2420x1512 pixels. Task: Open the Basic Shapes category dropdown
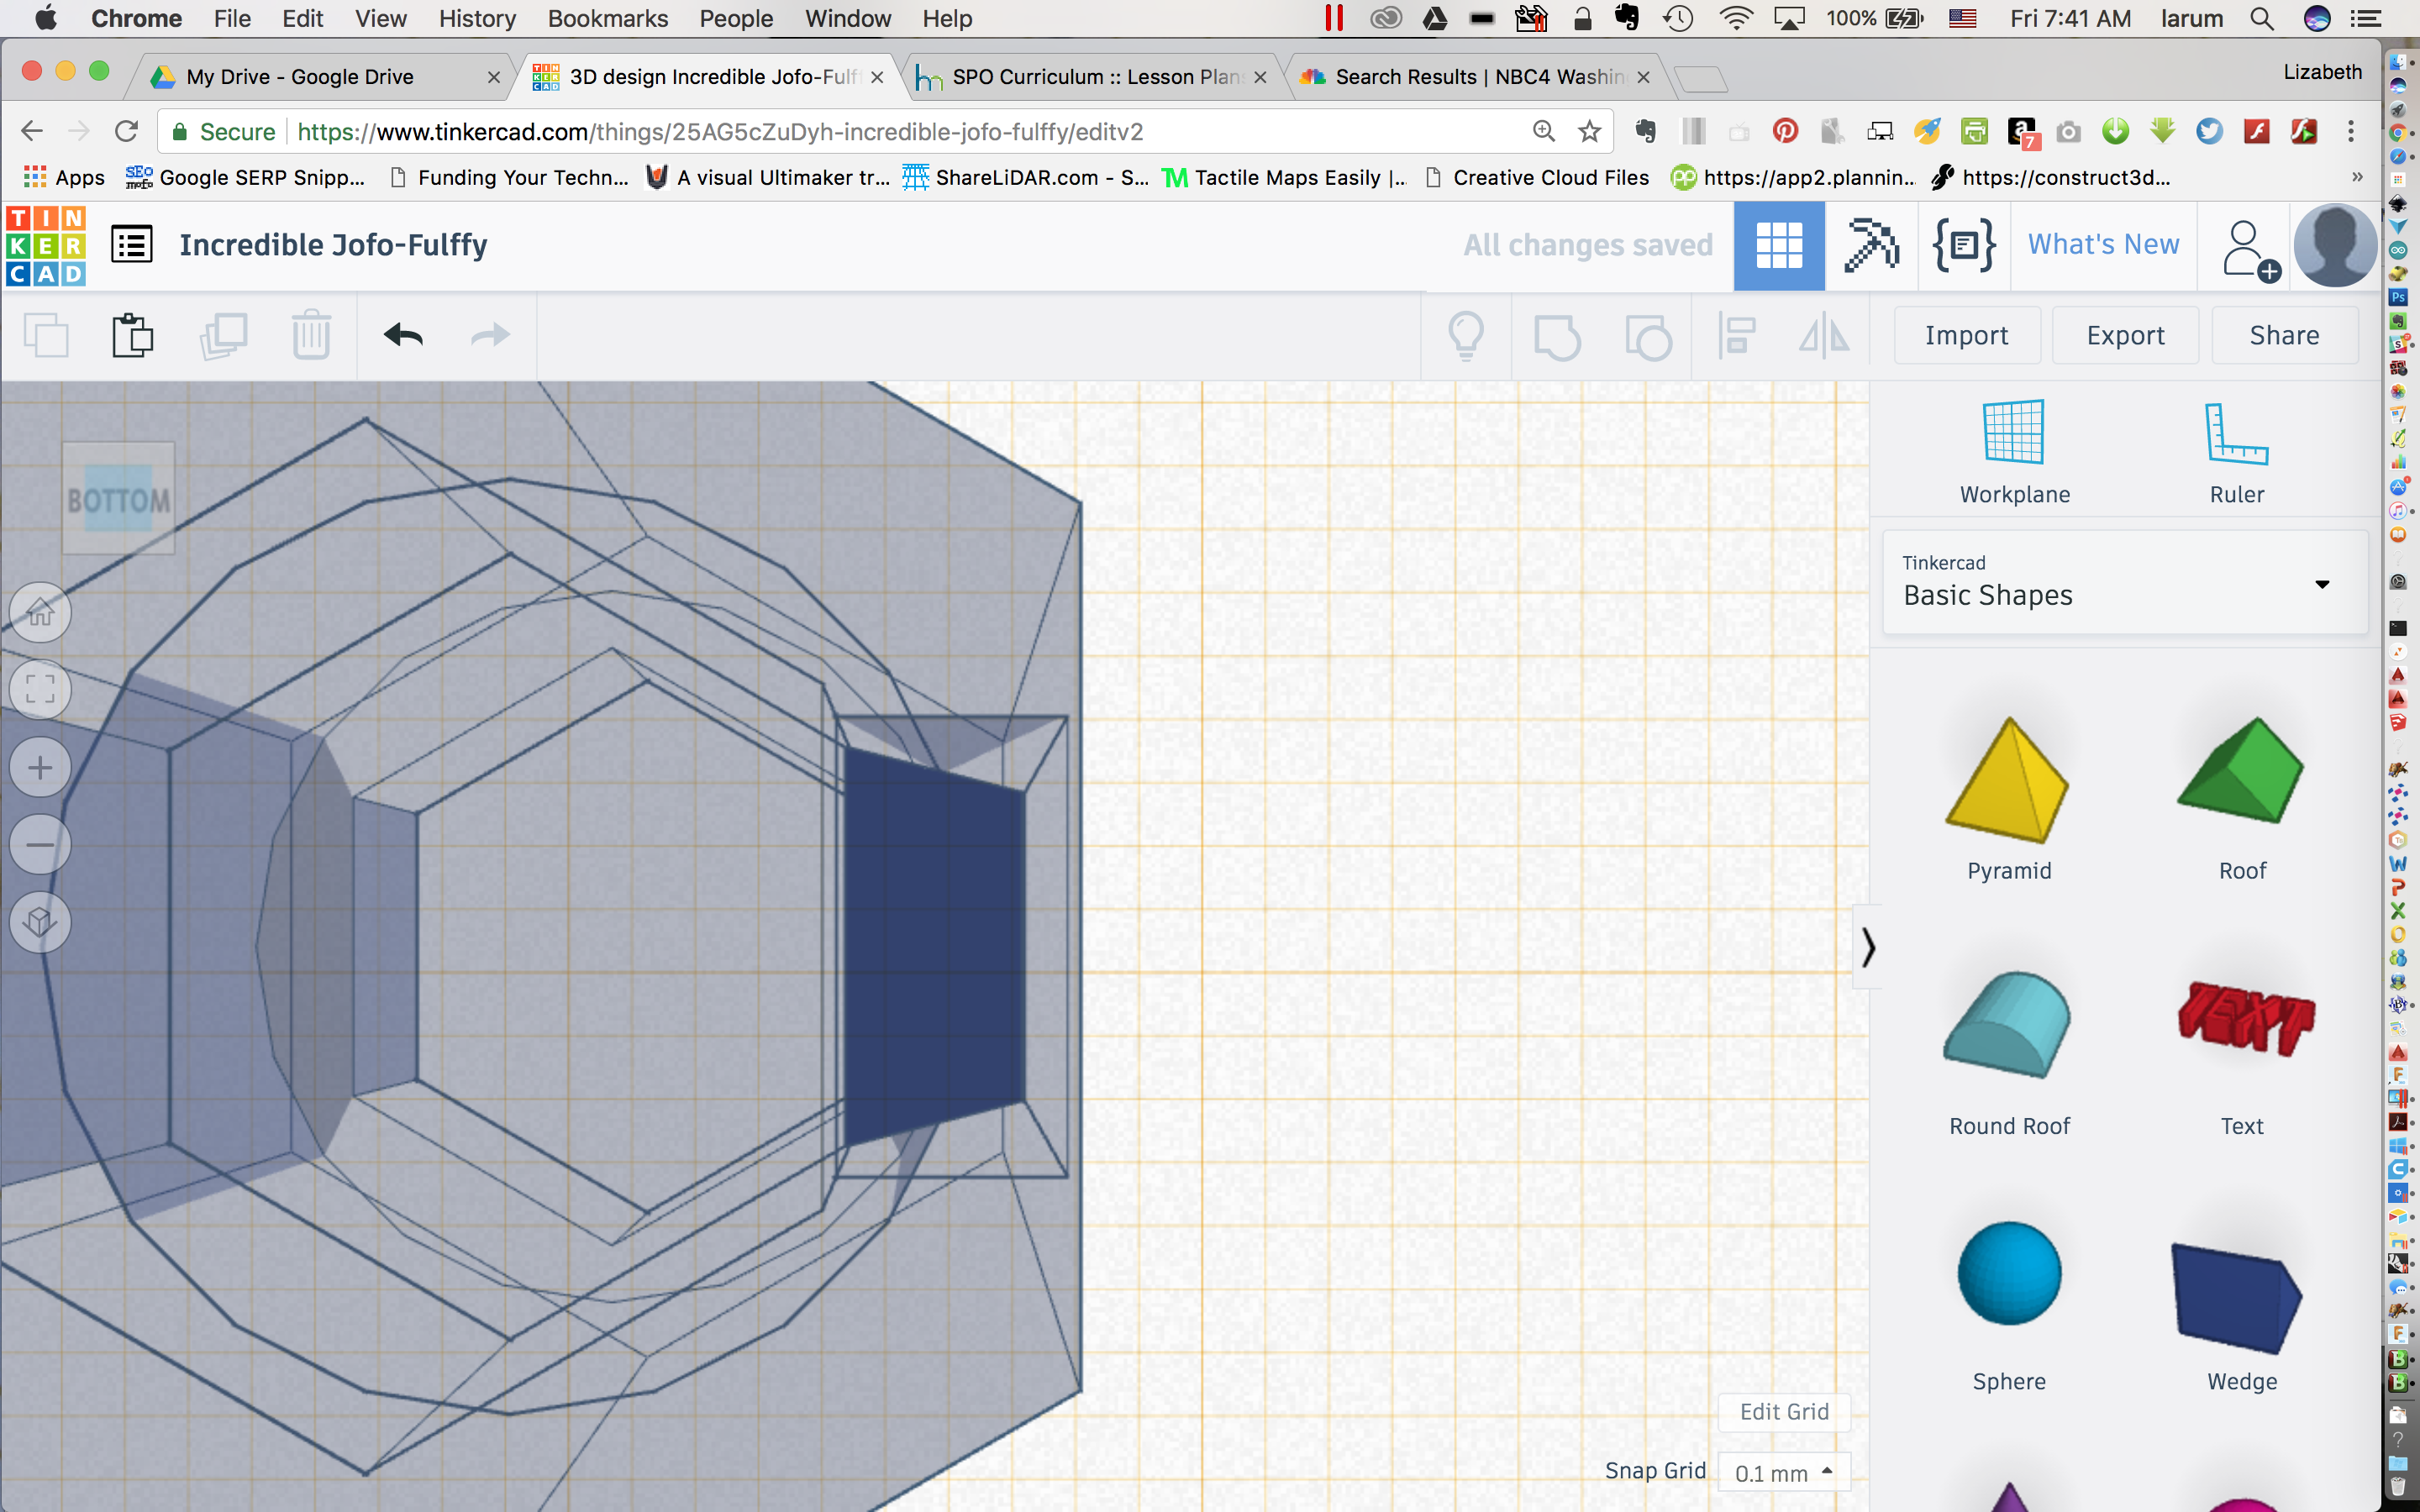point(2125,582)
